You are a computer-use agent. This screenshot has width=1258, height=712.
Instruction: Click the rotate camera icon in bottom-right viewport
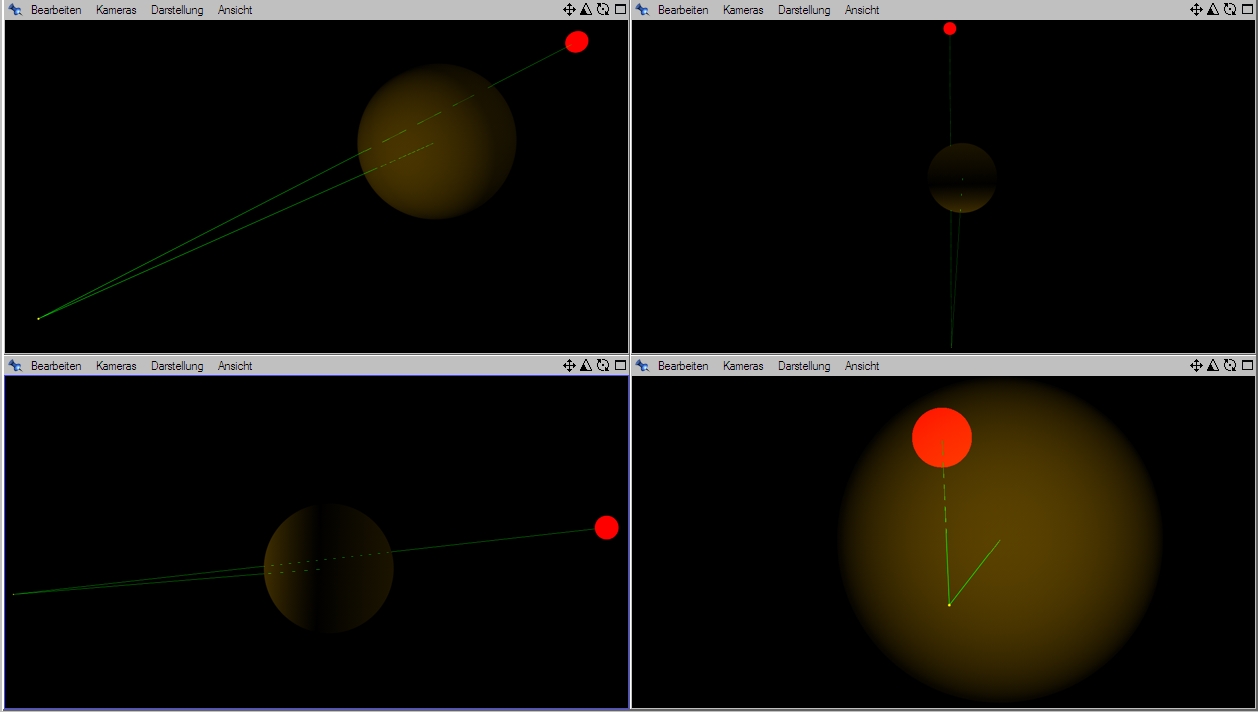point(1230,366)
